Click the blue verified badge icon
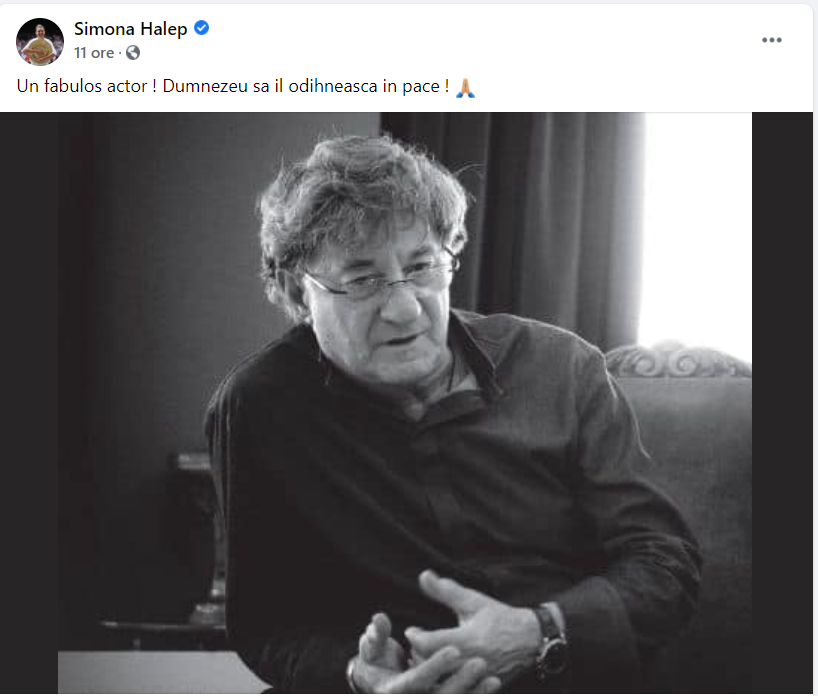Screen dimensions: 818x696 (201, 28)
